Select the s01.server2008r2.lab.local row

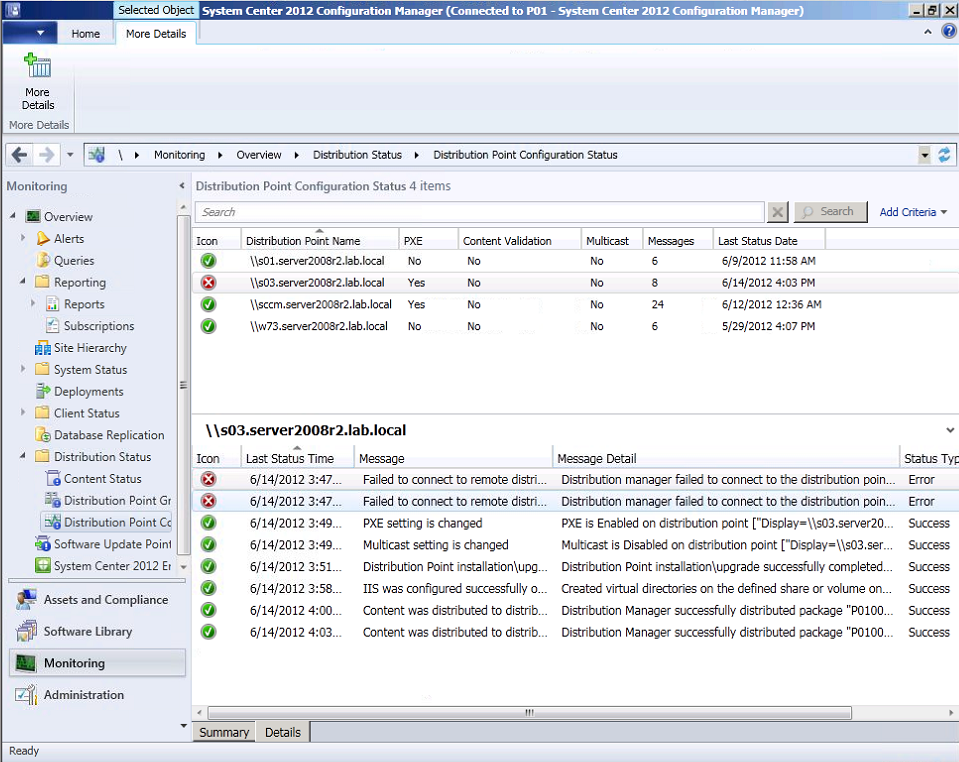[x=575, y=261]
